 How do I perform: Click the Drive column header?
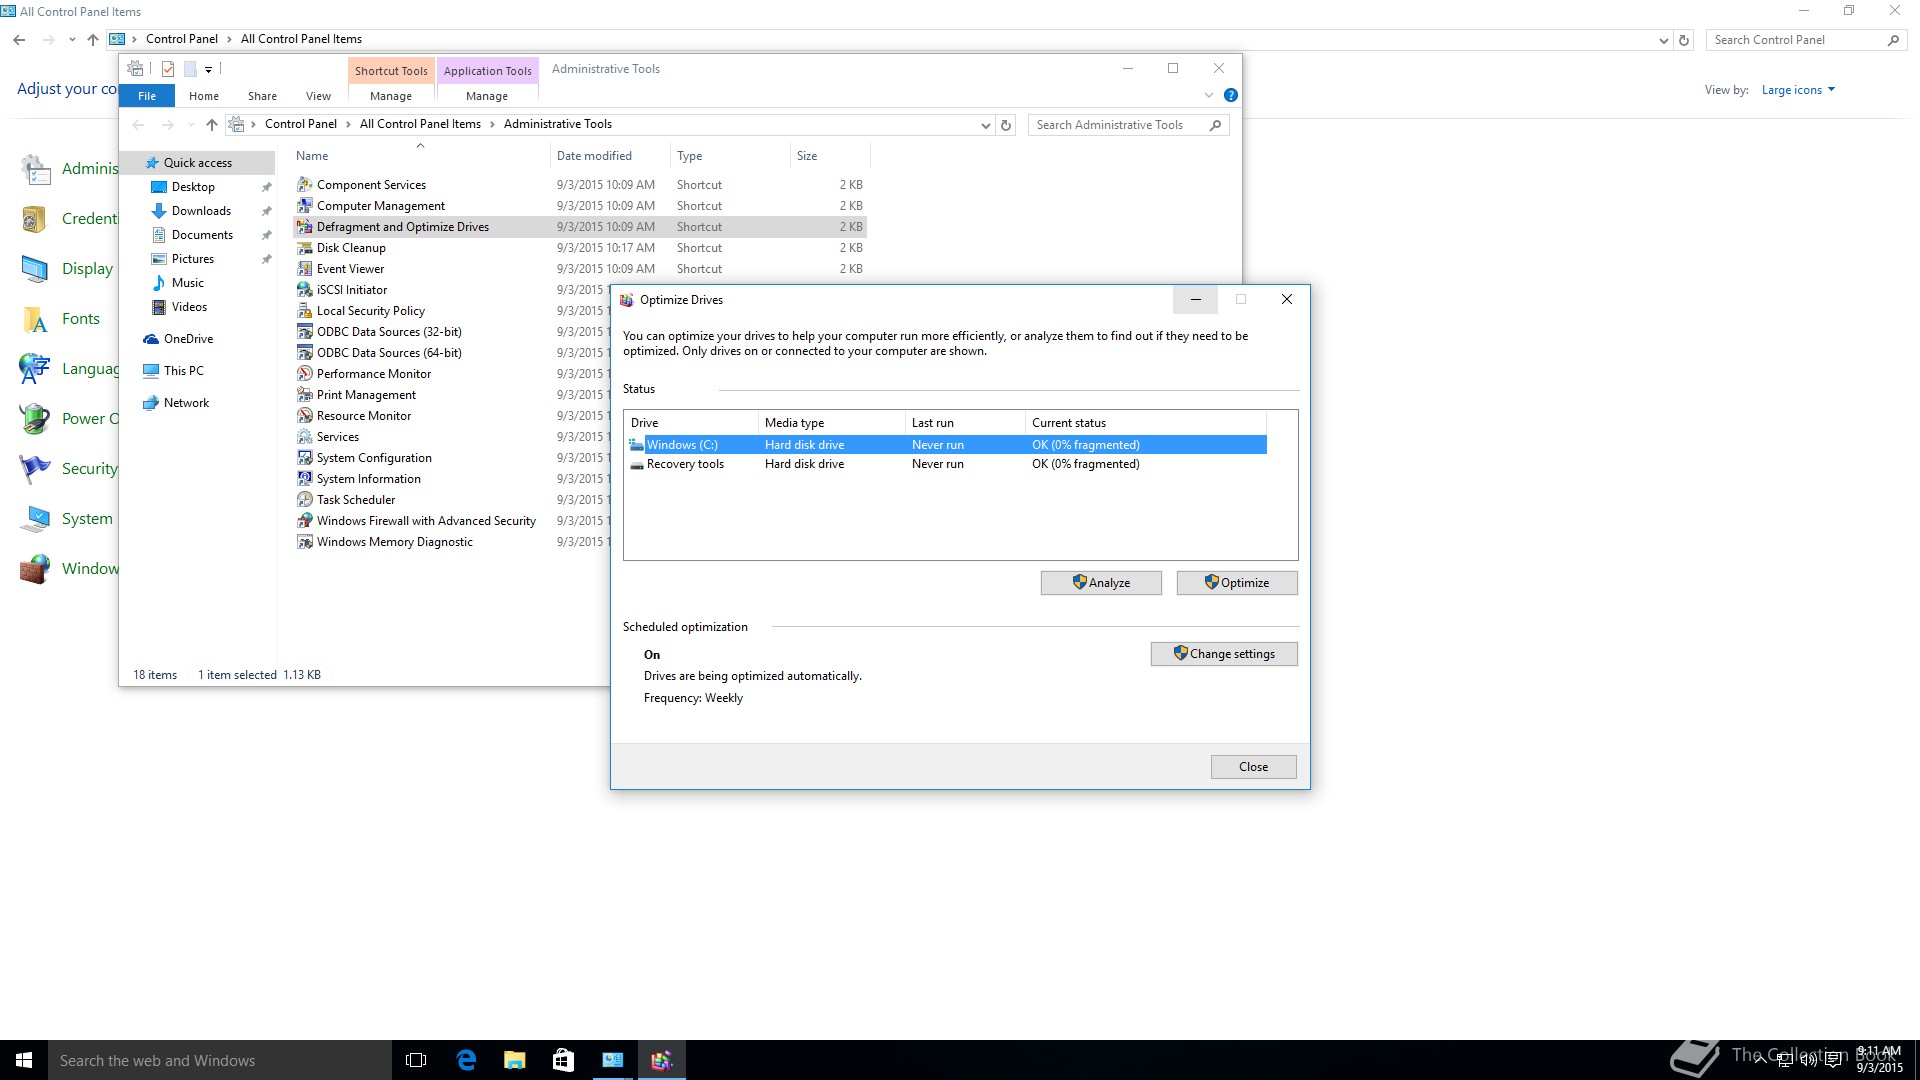coord(690,423)
